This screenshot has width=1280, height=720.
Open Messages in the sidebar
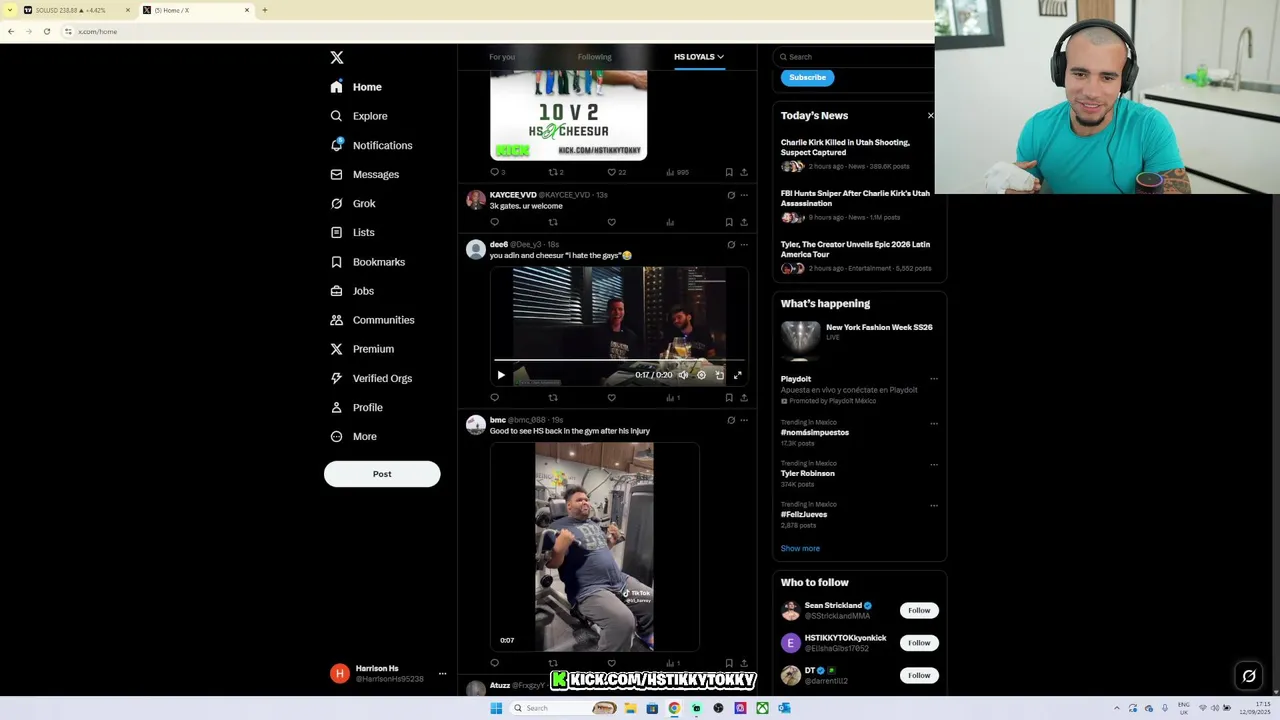click(365, 174)
